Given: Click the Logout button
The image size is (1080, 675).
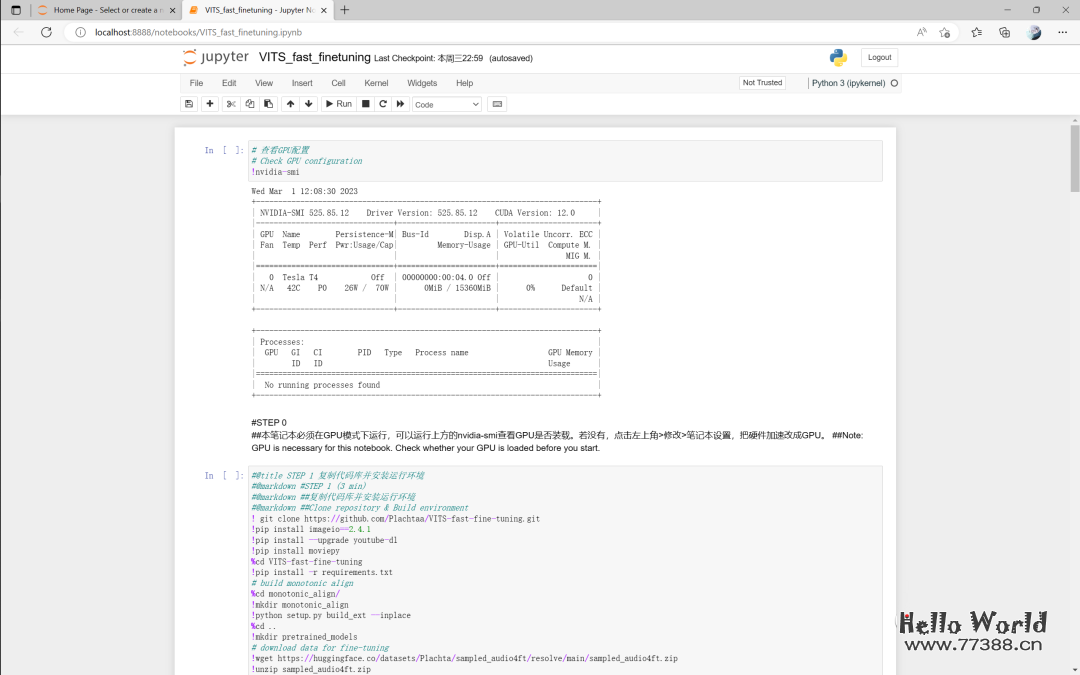Looking at the screenshot, I should coord(879,58).
